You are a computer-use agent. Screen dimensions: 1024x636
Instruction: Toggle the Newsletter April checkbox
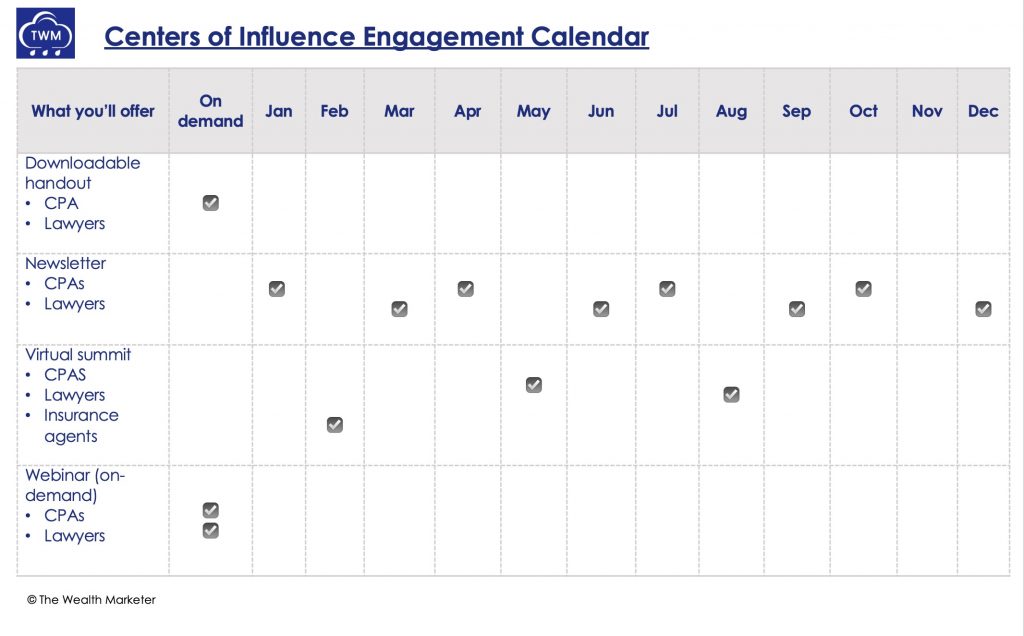tap(466, 289)
